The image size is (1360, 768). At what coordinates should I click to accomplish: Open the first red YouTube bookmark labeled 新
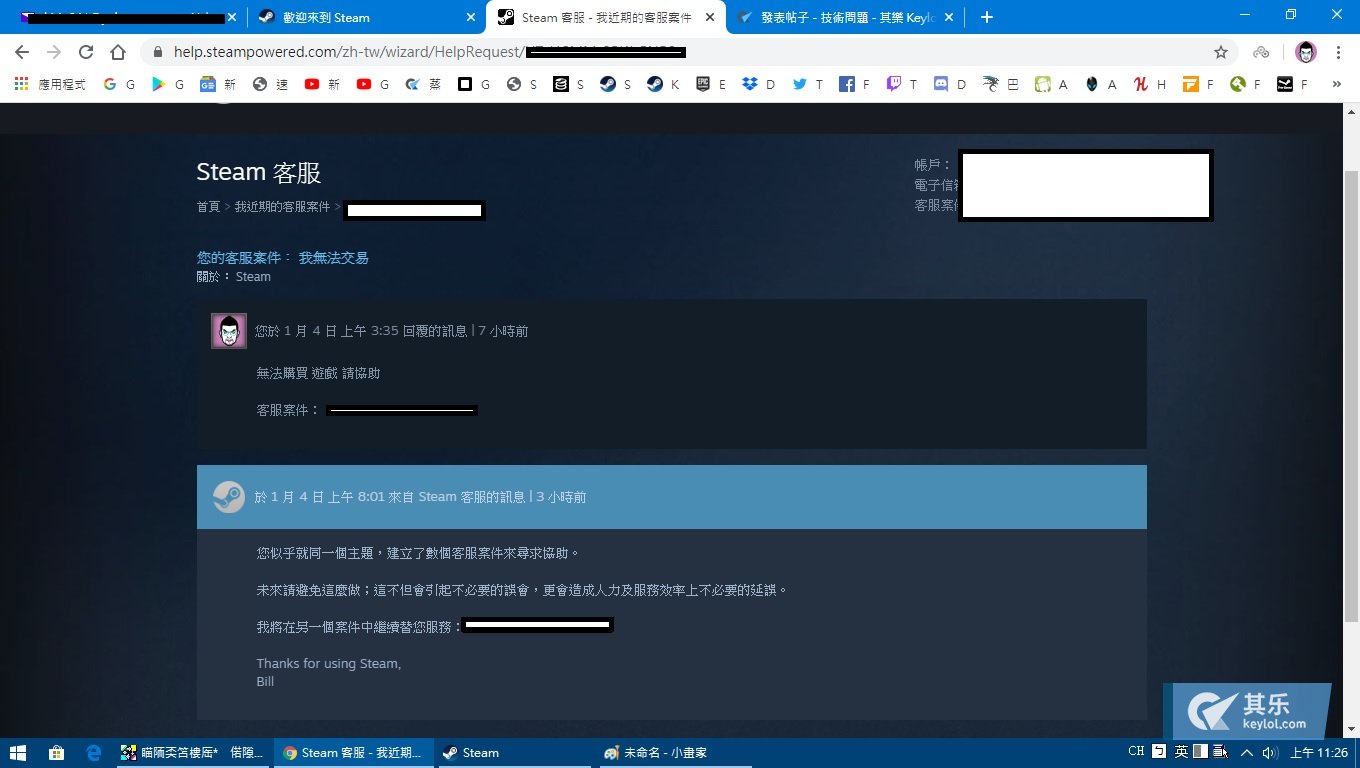coord(322,85)
